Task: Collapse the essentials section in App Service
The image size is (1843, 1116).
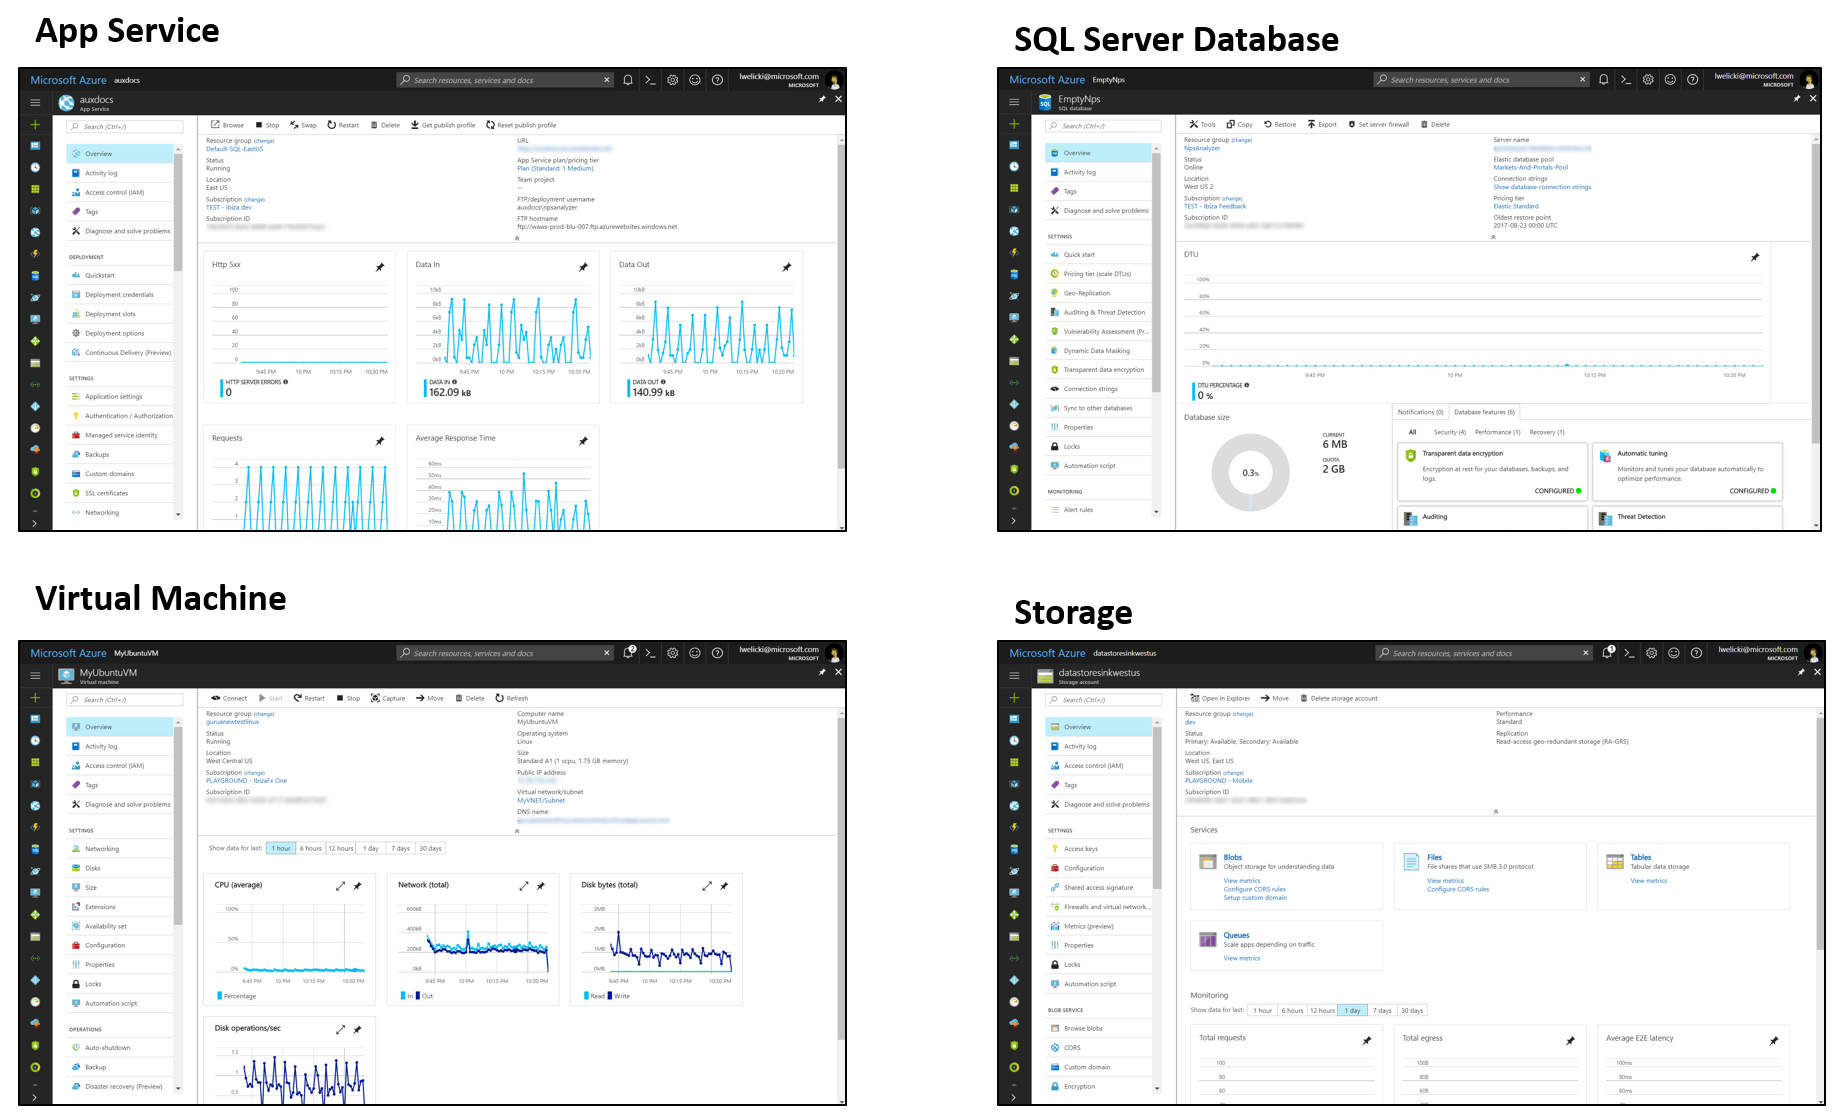Action: [x=517, y=238]
